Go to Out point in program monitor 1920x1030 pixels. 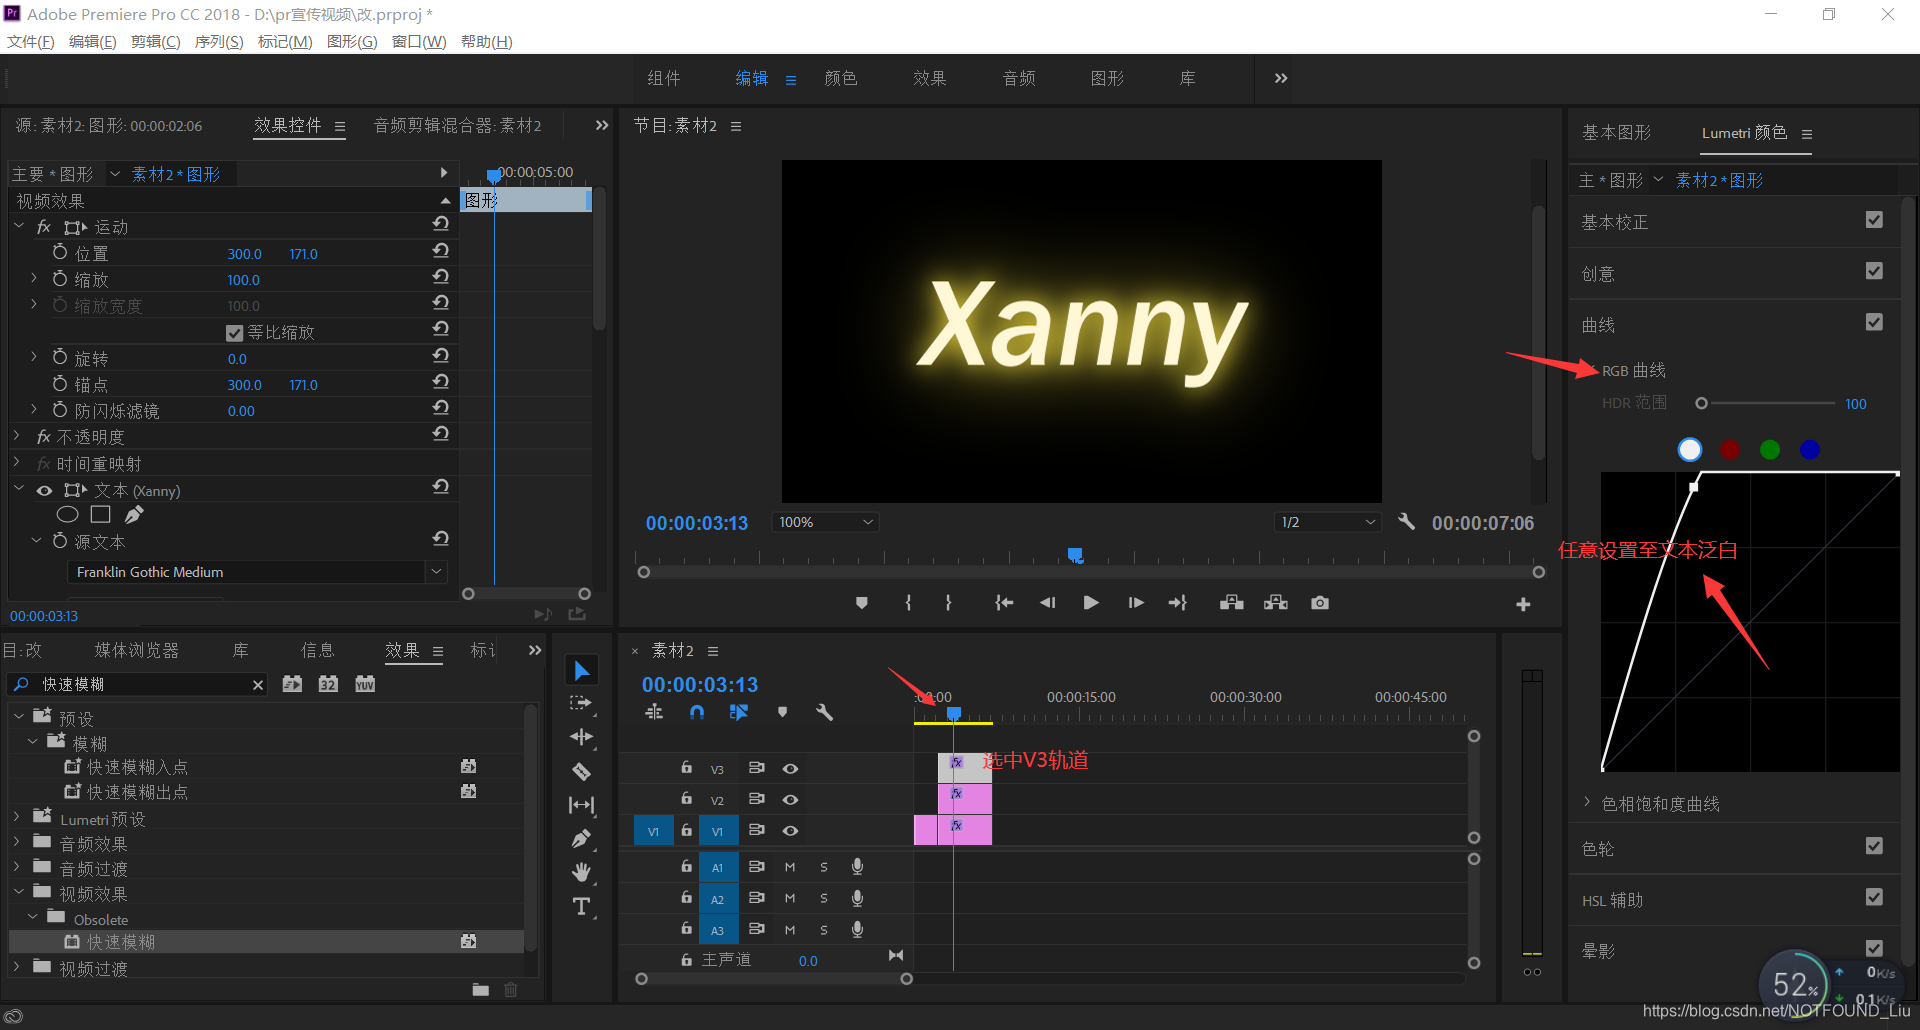[x=1178, y=603]
